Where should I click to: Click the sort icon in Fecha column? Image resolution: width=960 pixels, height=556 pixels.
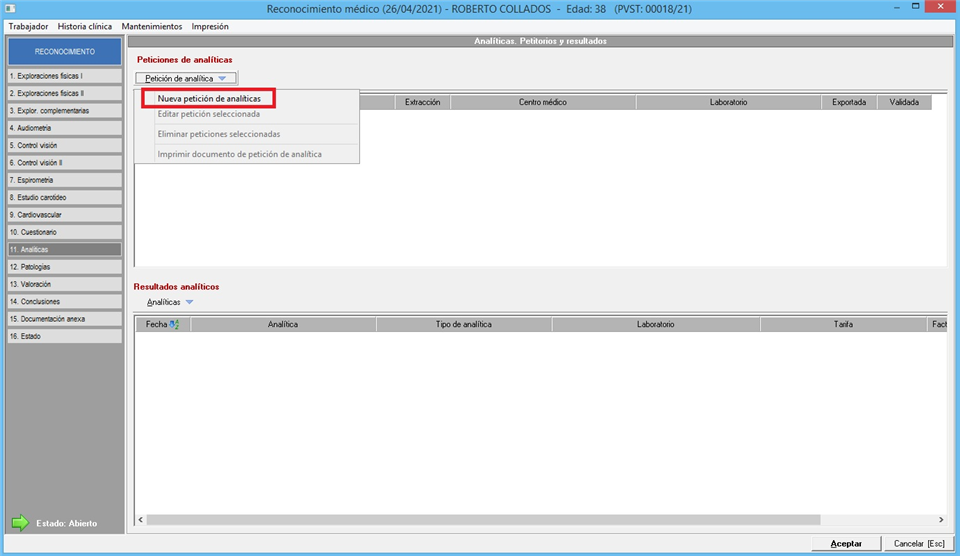174,324
